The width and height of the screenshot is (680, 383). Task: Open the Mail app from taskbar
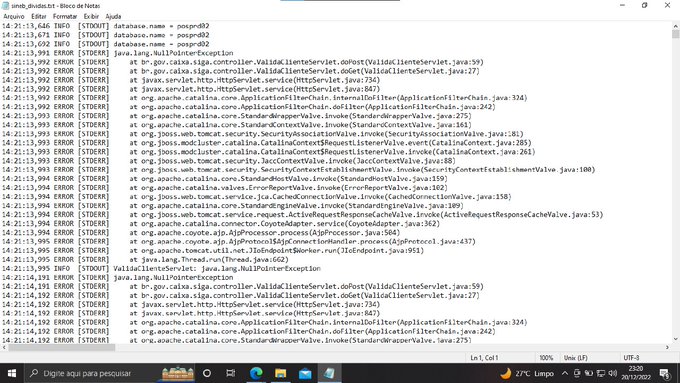pyautogui.click(x=305, y=373)
